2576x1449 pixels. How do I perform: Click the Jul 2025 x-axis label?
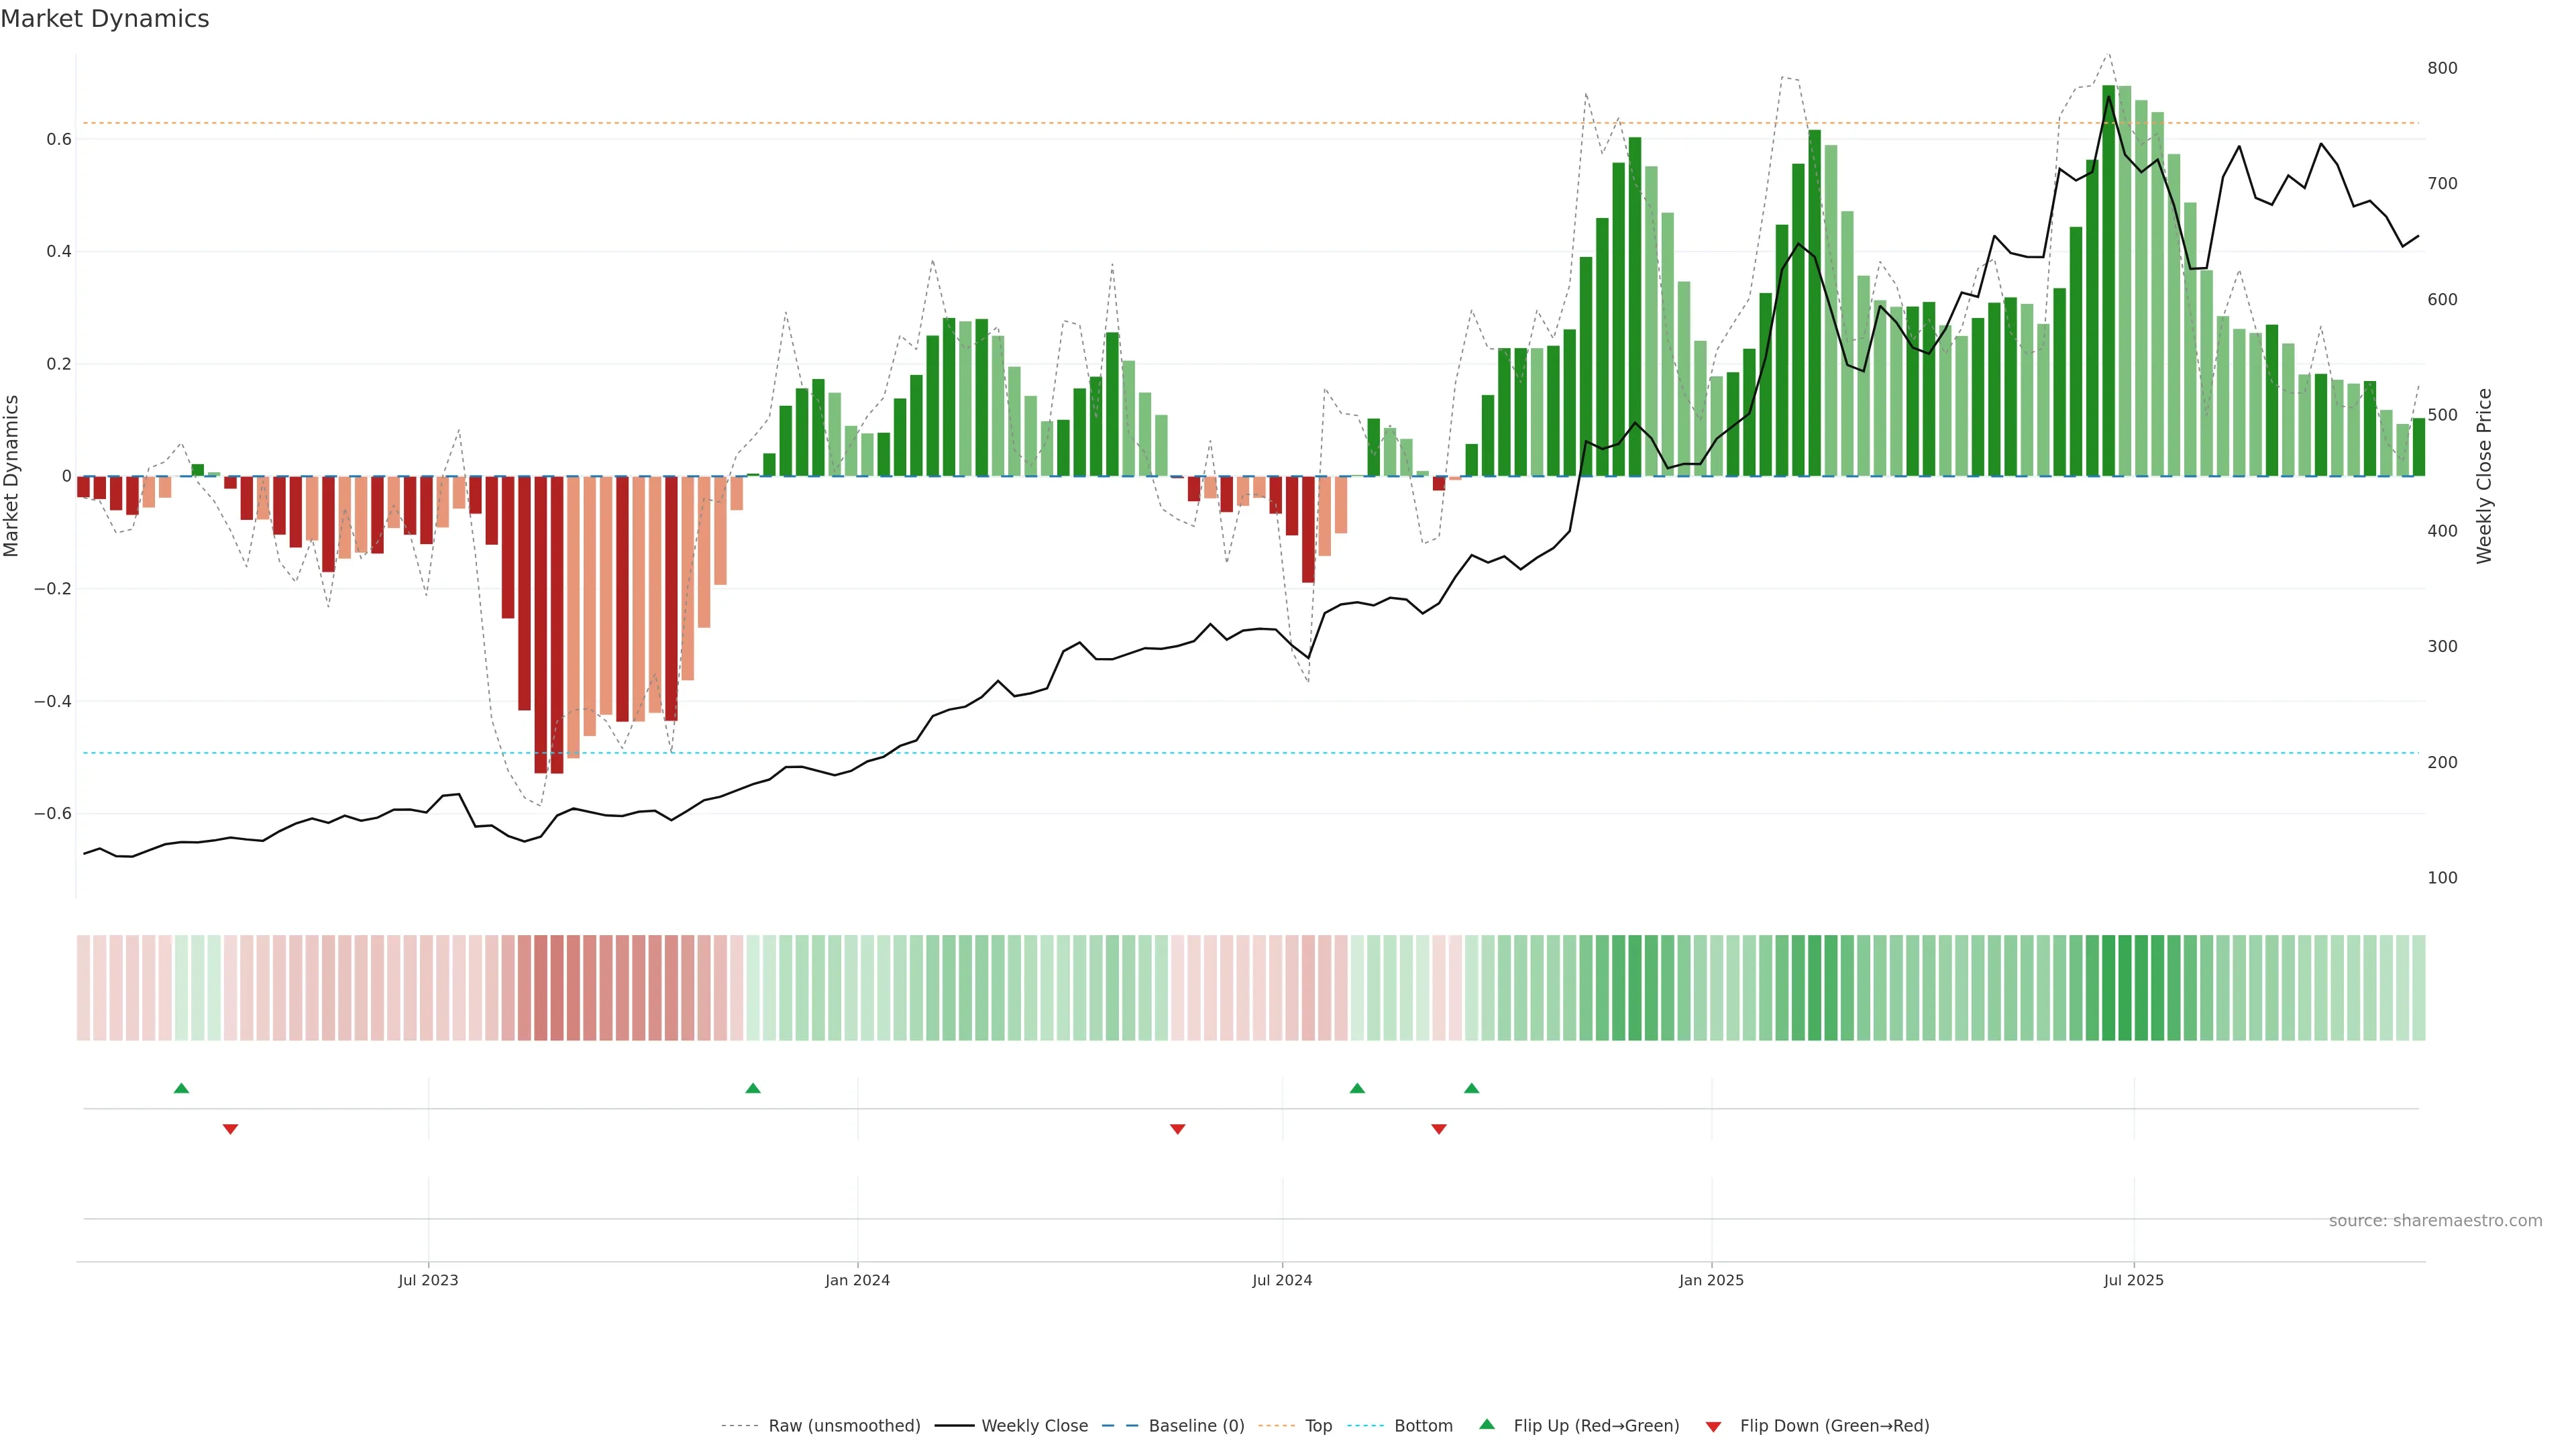tap(2133, 1280)
